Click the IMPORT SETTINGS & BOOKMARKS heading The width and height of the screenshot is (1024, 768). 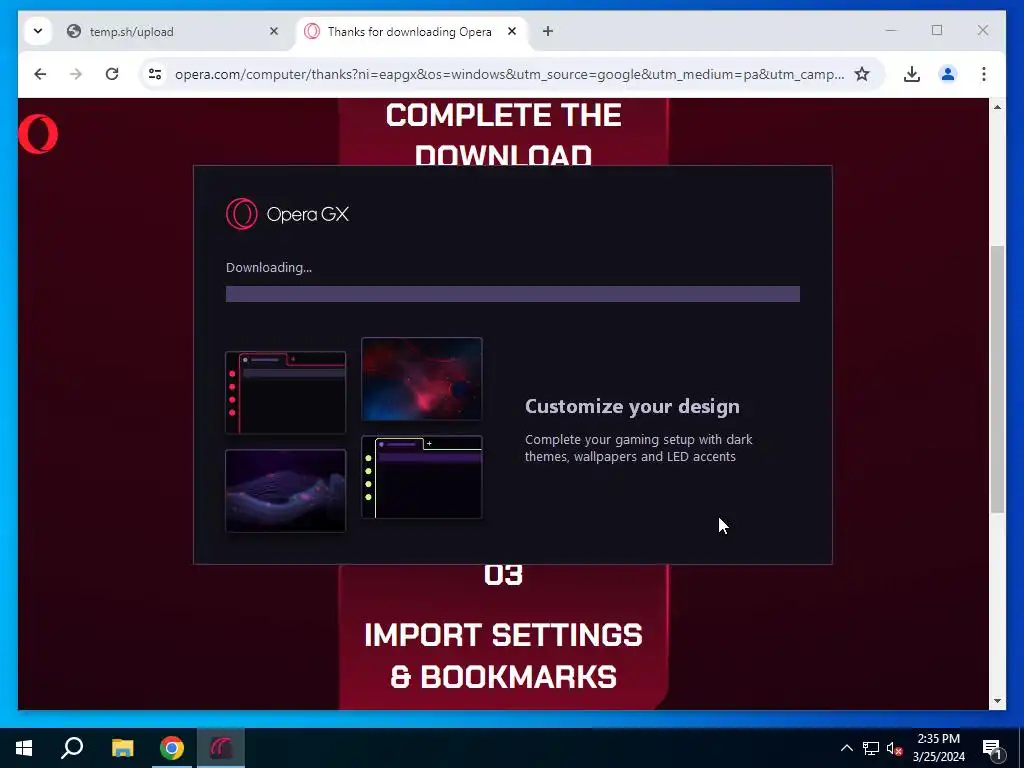[x=503, y=656]
